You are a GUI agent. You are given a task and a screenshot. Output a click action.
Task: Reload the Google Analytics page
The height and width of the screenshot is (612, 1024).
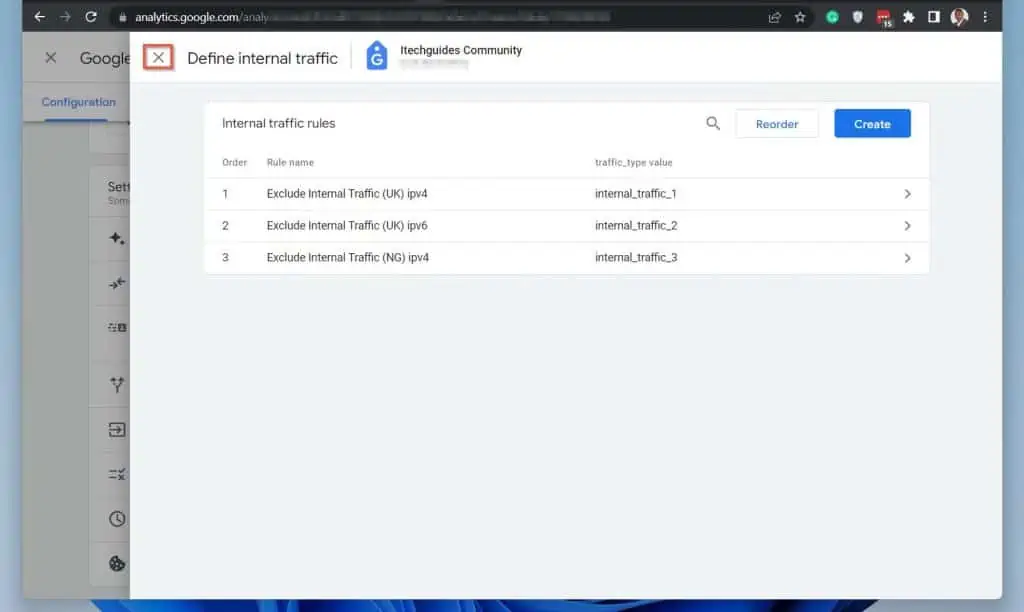91,17
